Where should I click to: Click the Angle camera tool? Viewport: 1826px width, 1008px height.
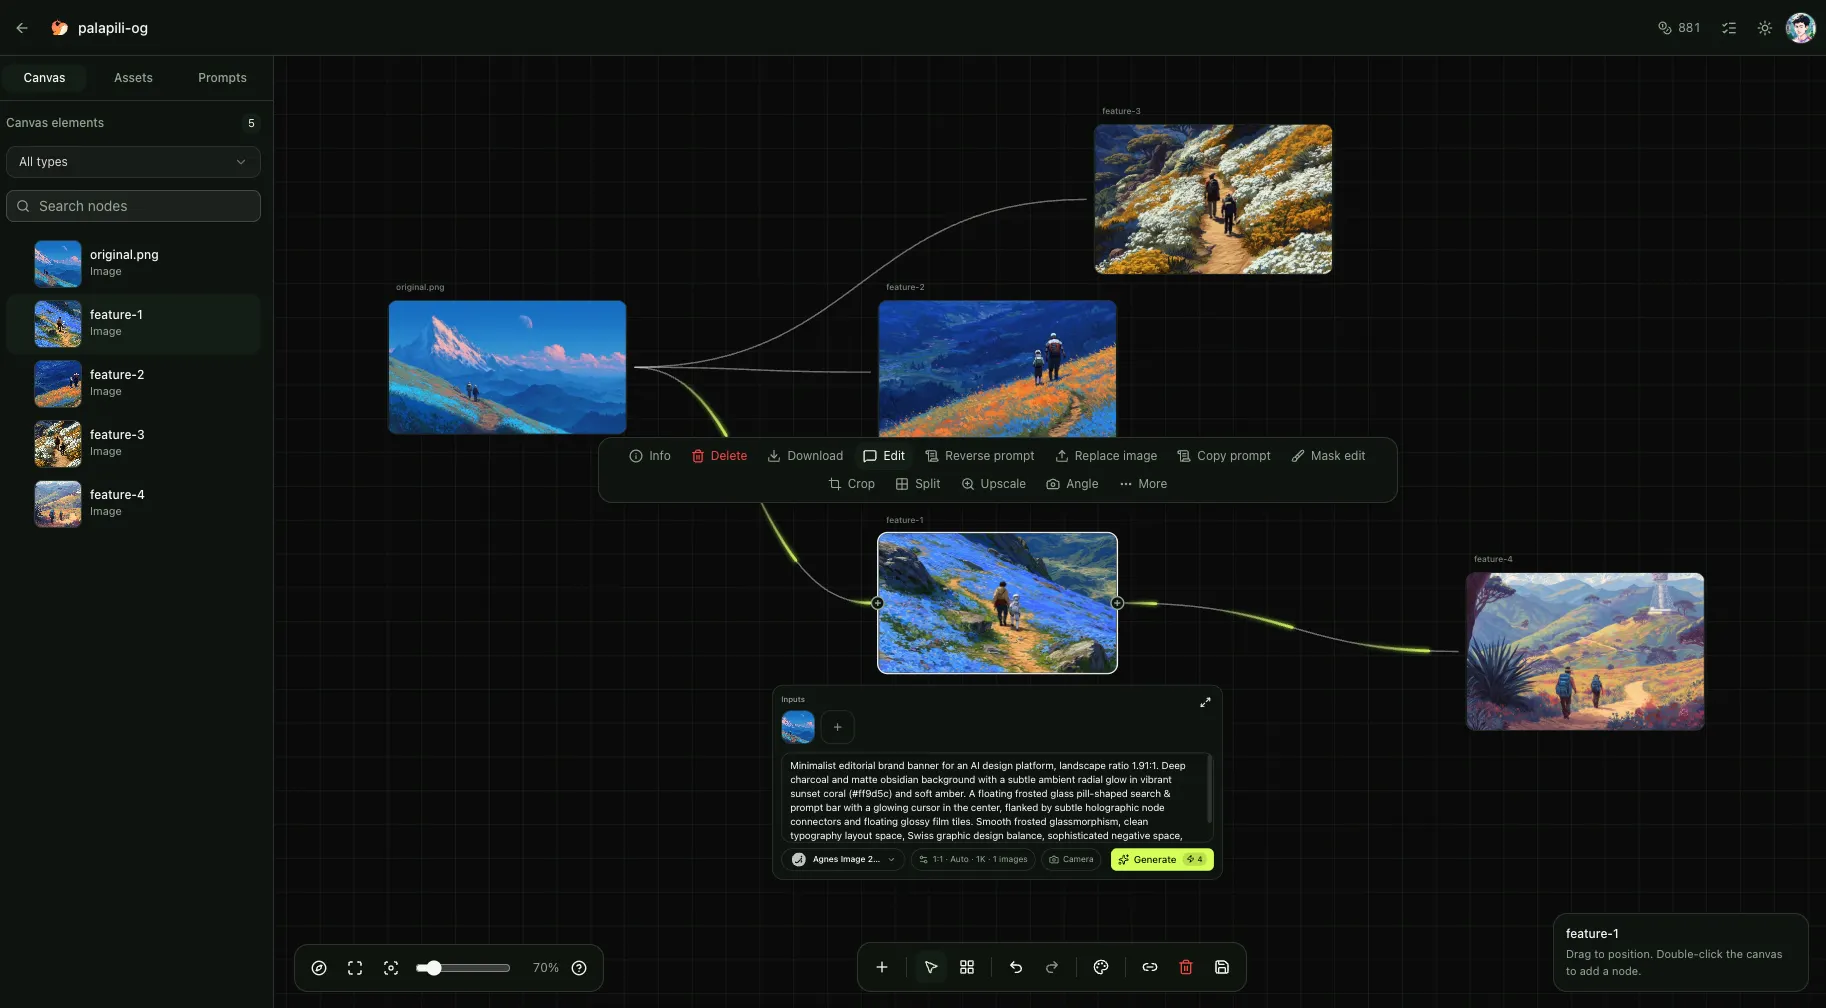point(1072,484)
